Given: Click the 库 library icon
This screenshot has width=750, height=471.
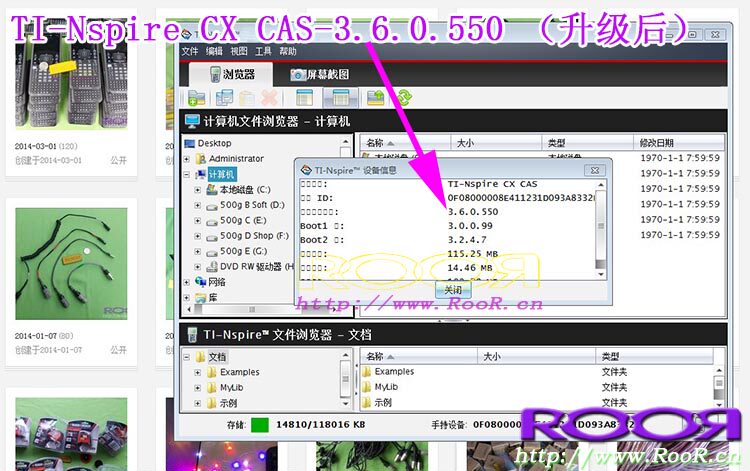Looking at the screenshot, I should [201, 297].
